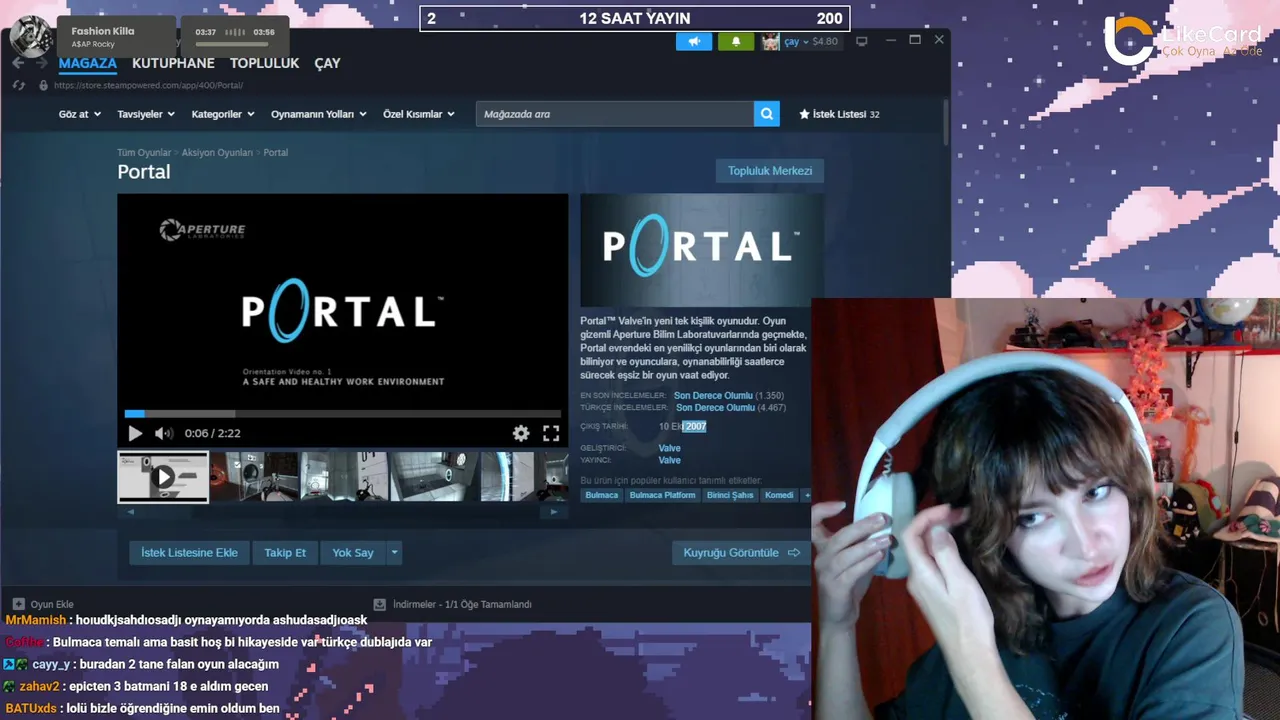
Task: Click the Valve developer link
Action: (x=669, y=448)
